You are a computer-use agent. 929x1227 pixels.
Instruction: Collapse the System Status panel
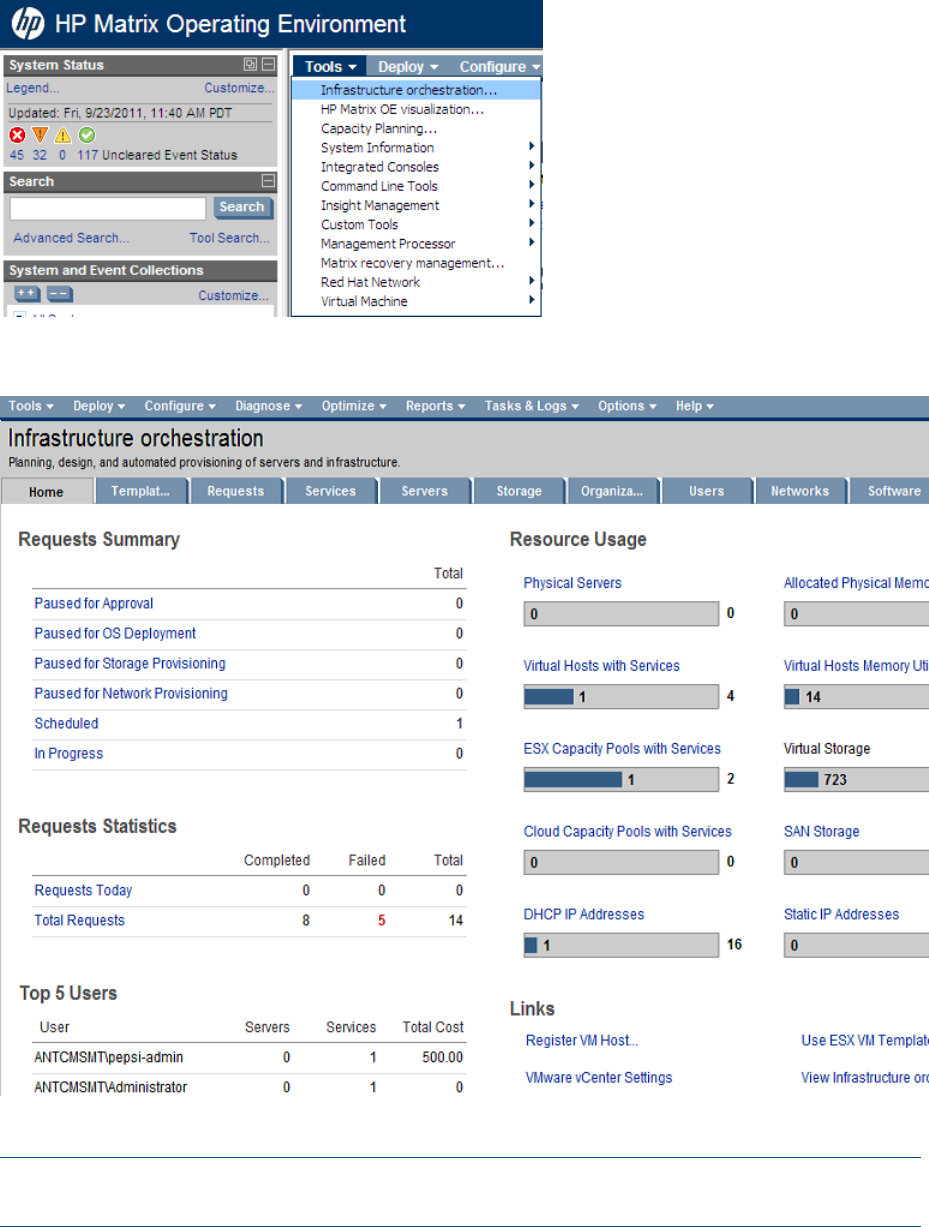(x=267, y=65)
